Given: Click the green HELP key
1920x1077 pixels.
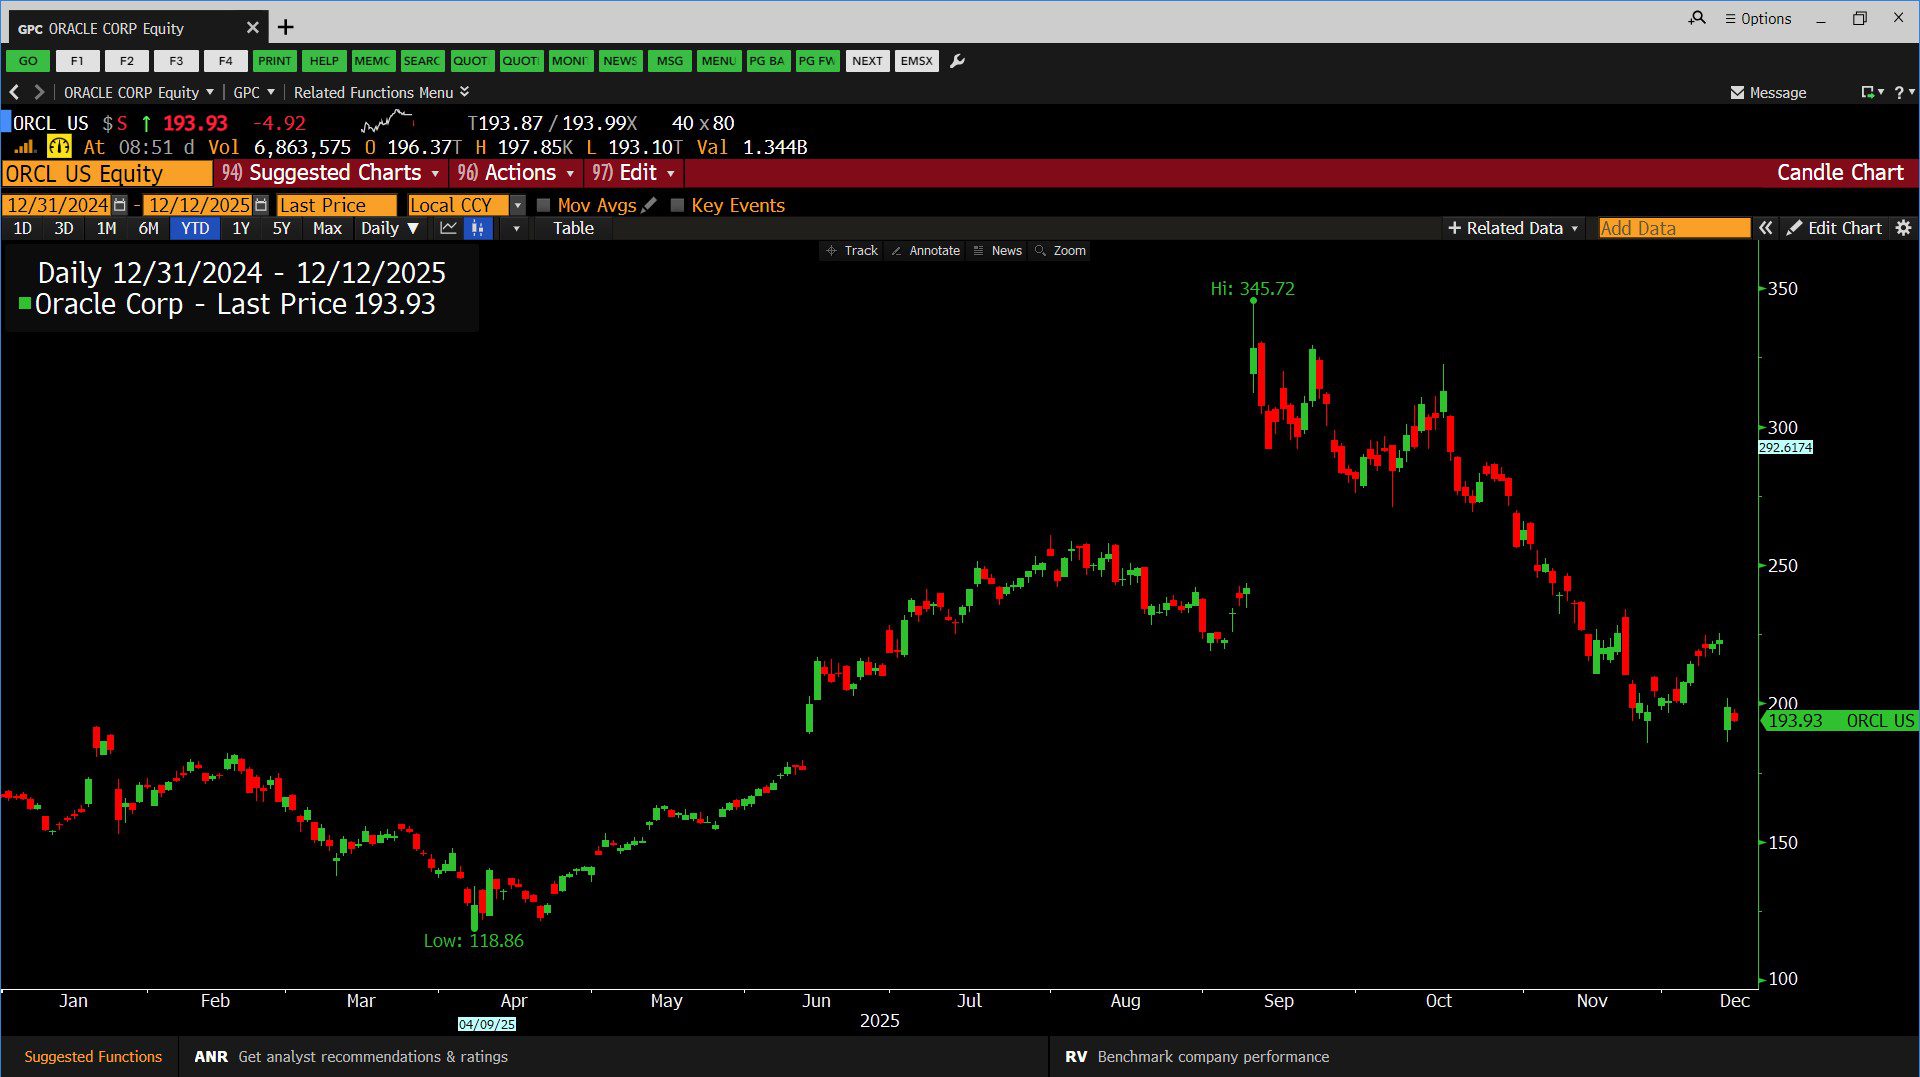Looking at the screenshot, I should click(324, 61).
